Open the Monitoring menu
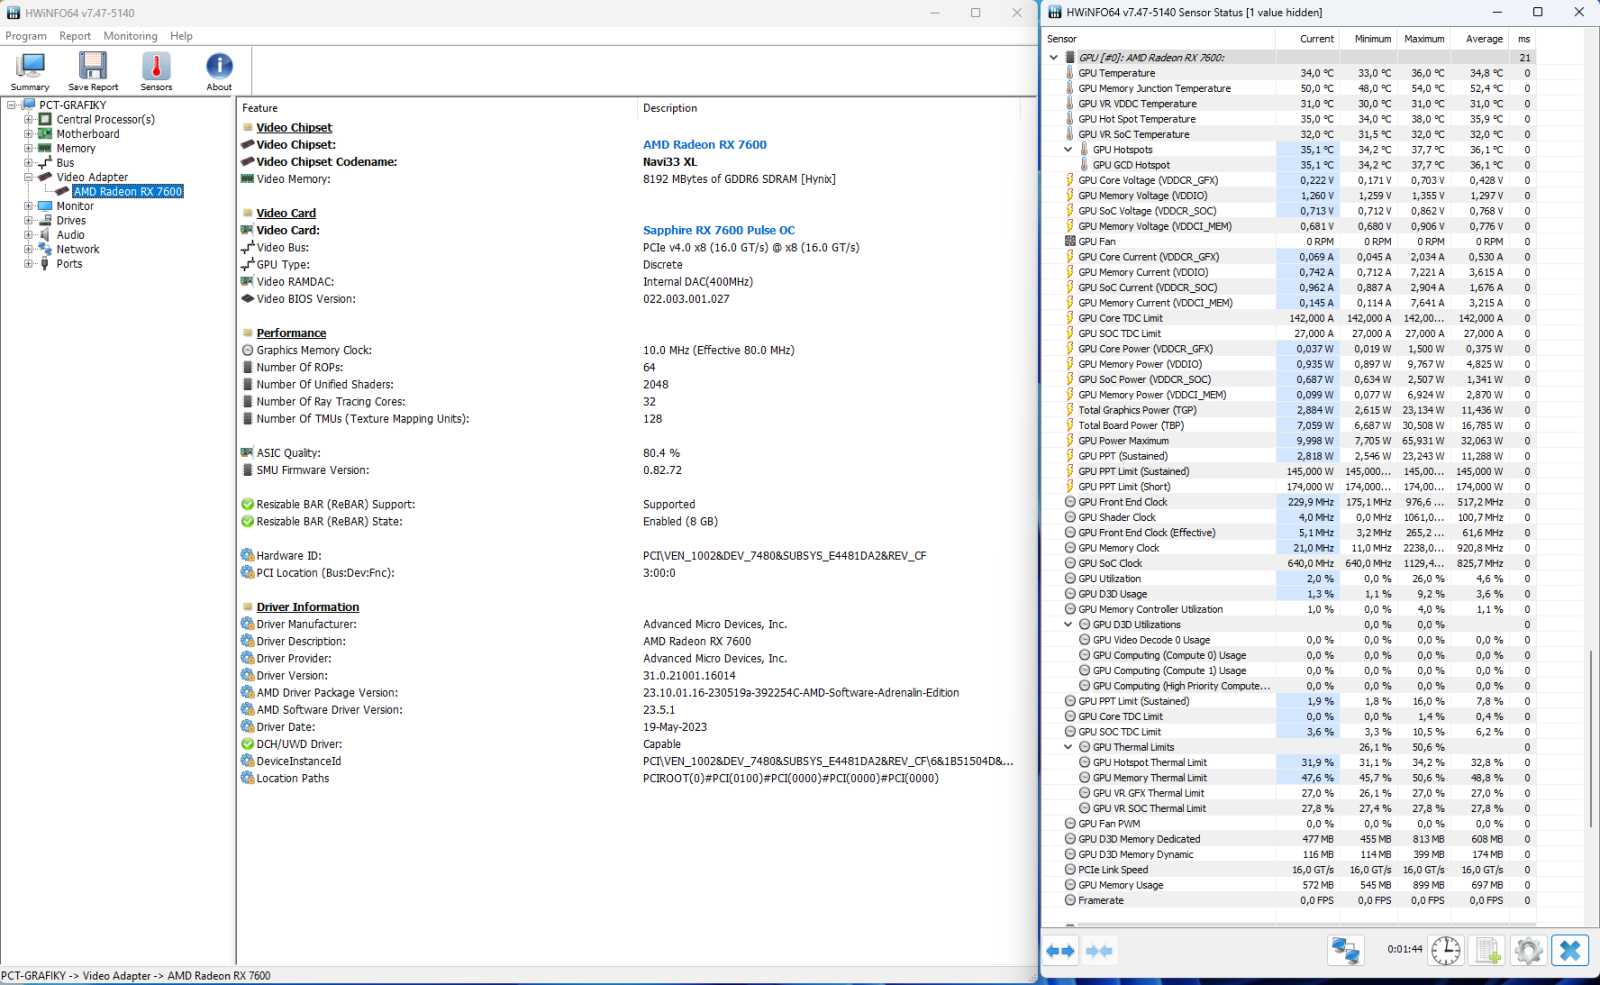 (130, 36)
